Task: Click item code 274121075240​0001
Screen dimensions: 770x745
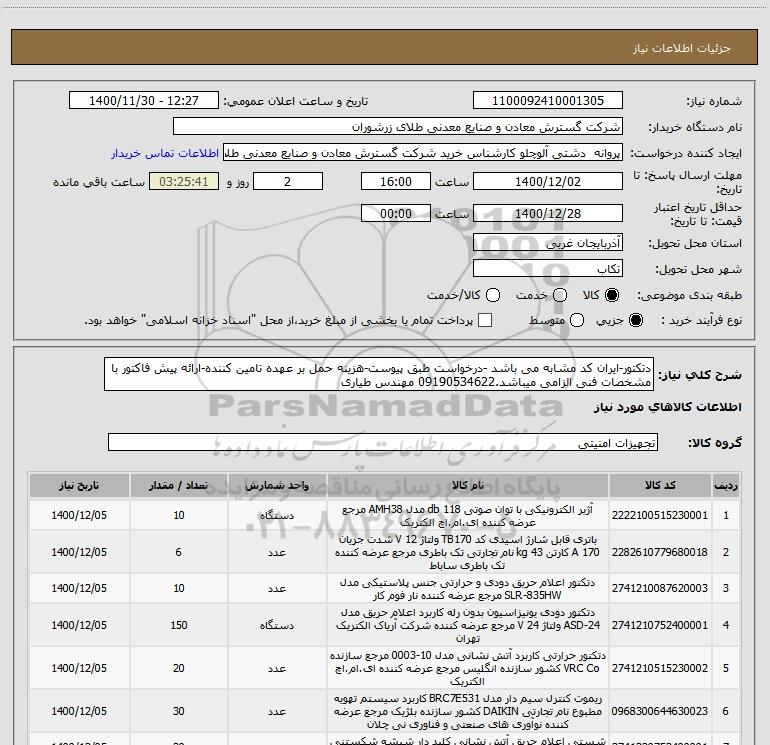Action: click(660, 625)
